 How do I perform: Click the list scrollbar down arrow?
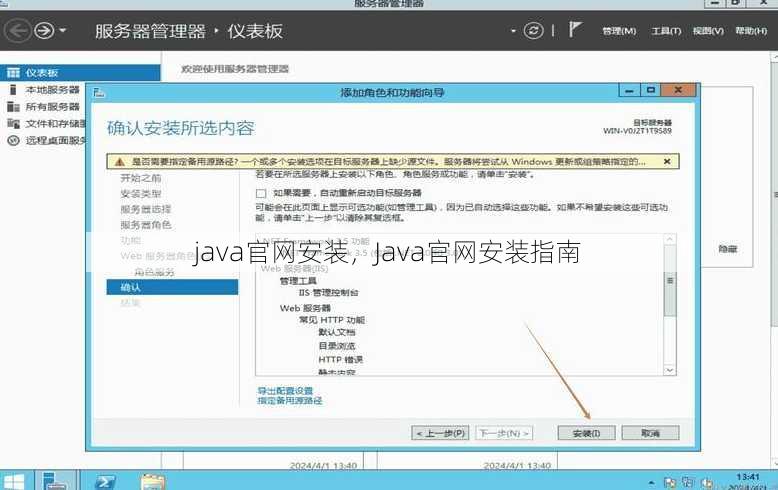[x=670, y=370]
